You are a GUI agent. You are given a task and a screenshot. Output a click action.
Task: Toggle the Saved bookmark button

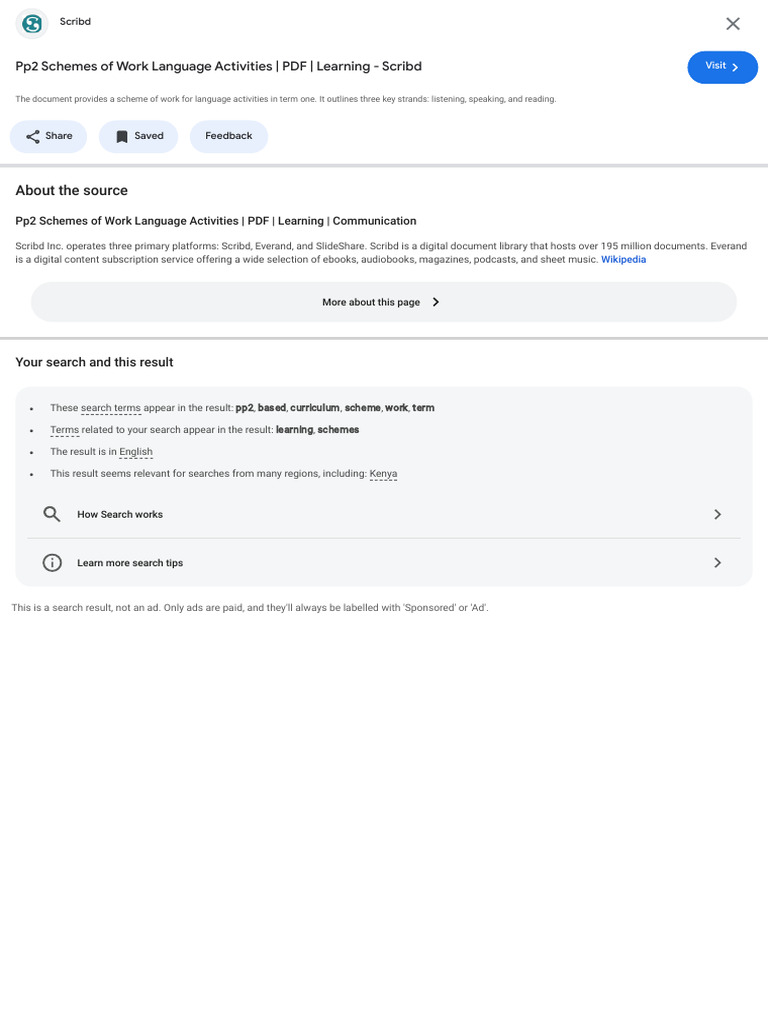(138, 137)
